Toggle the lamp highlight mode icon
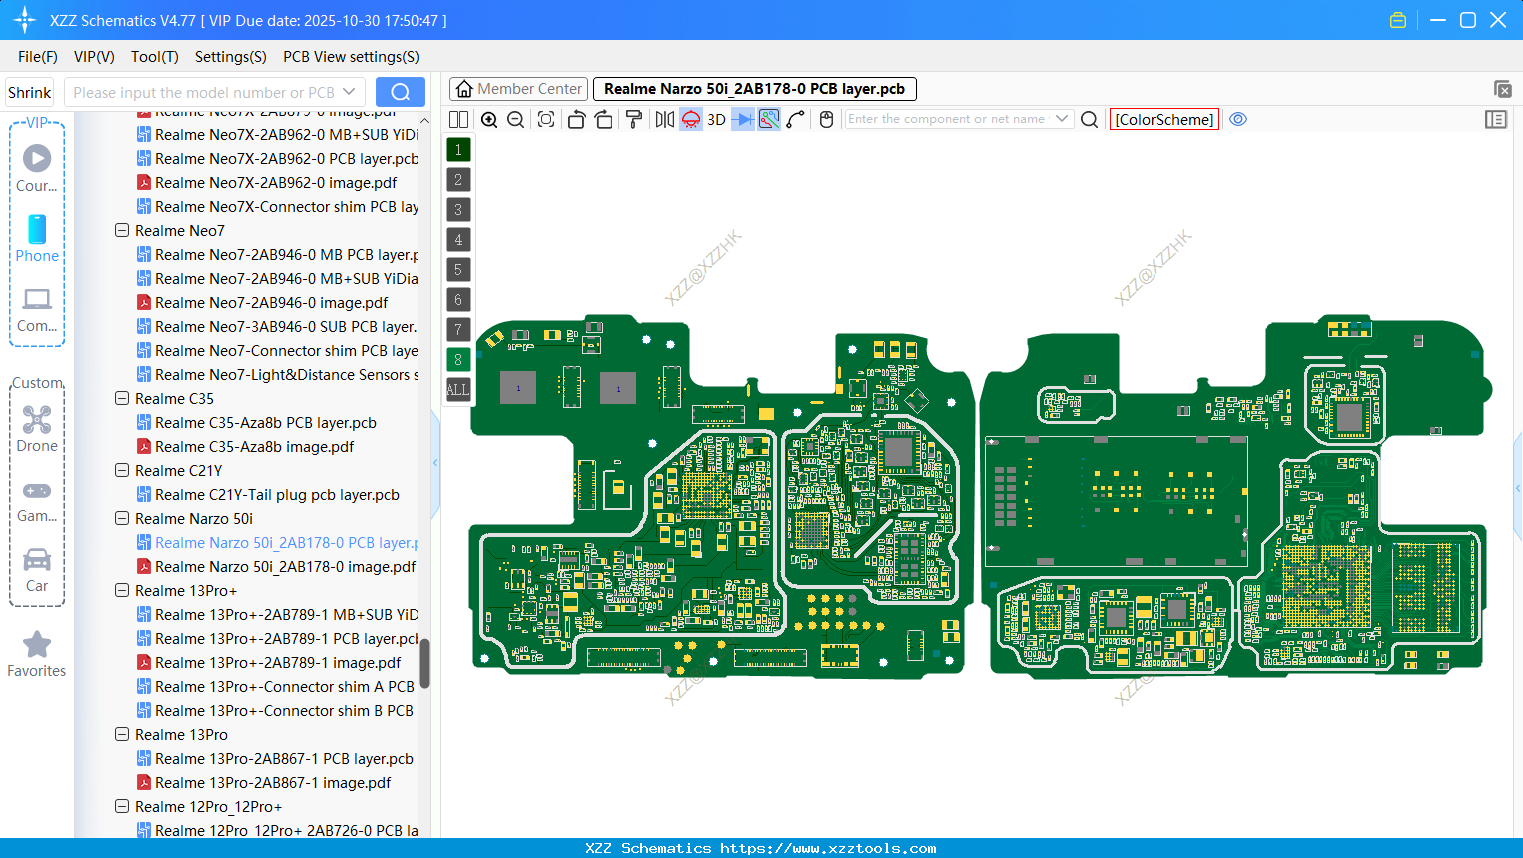Image resolution: width=1523 pixels, height=858 pixels. [689, 119]
